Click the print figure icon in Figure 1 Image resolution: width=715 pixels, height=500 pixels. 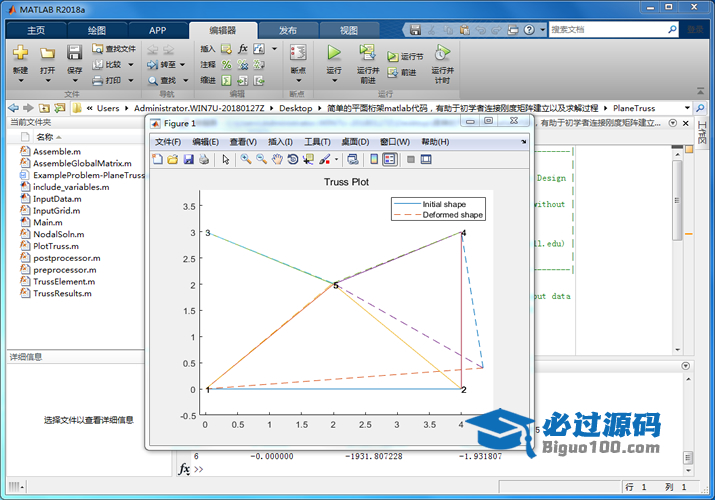[204, 159]
